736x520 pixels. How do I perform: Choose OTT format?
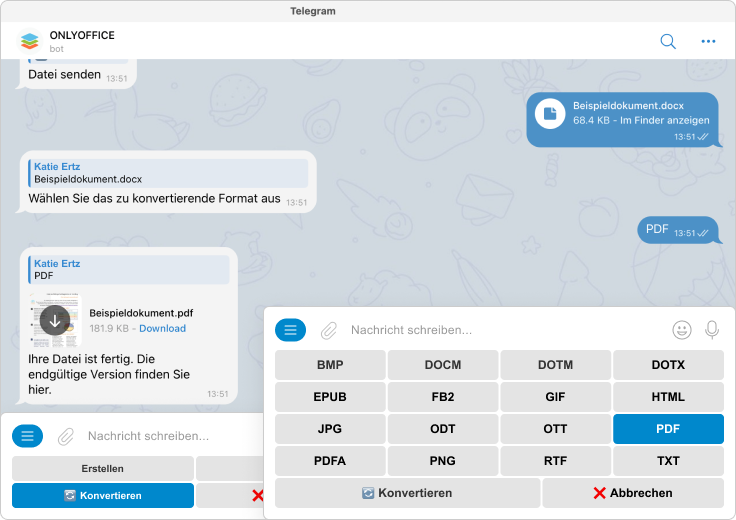point(555,428)
